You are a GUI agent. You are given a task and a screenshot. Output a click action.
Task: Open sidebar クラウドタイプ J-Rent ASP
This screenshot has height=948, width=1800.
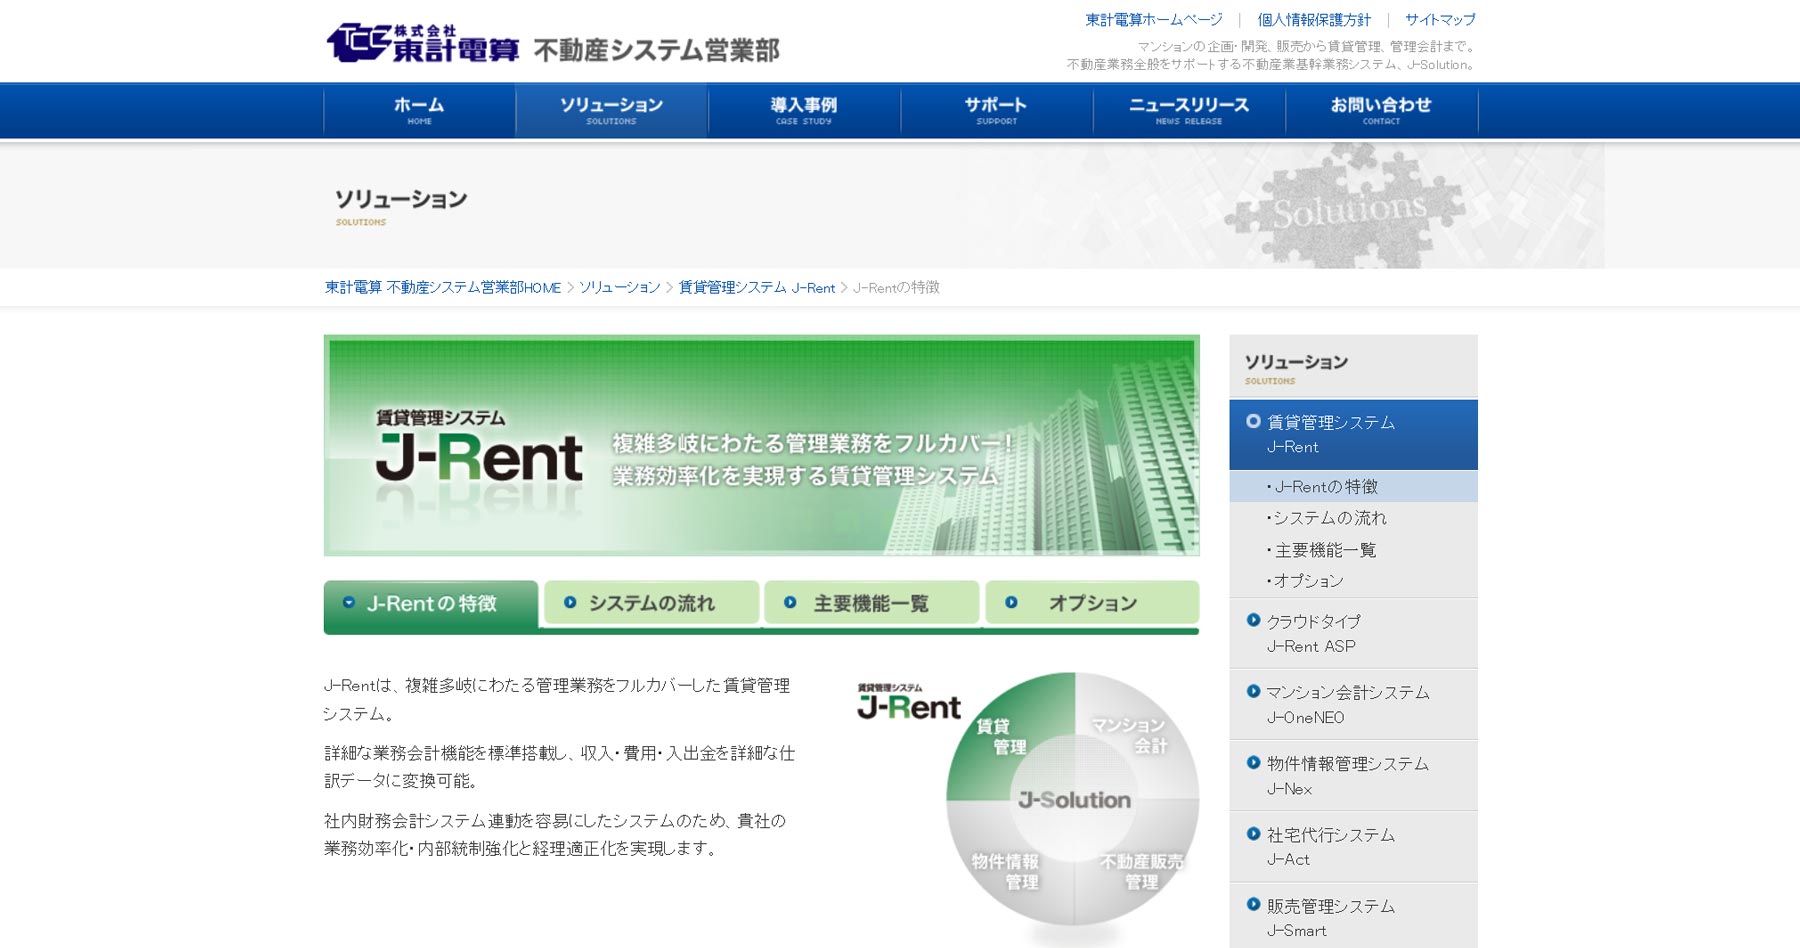pos(1353,633)
